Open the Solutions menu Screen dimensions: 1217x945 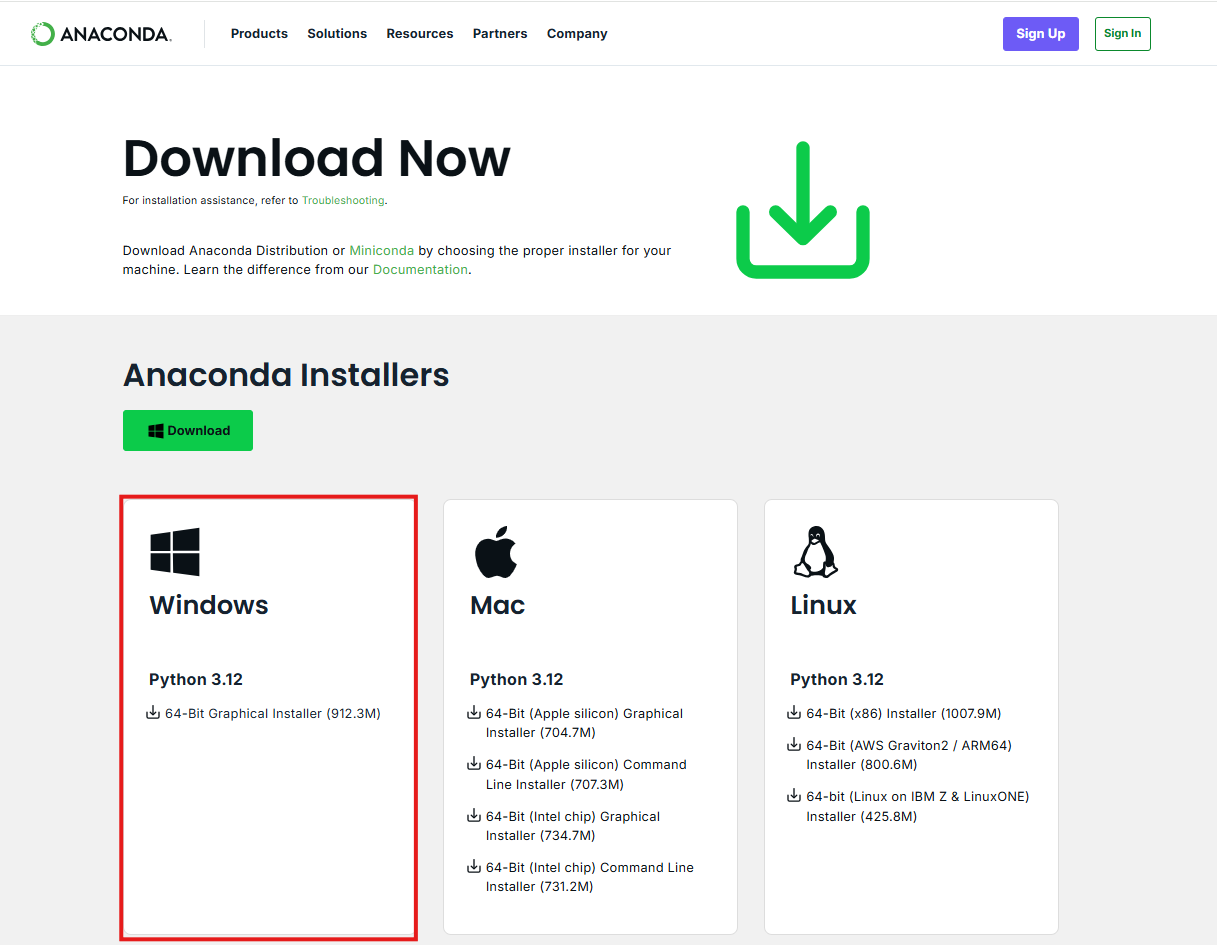[337, 34]
